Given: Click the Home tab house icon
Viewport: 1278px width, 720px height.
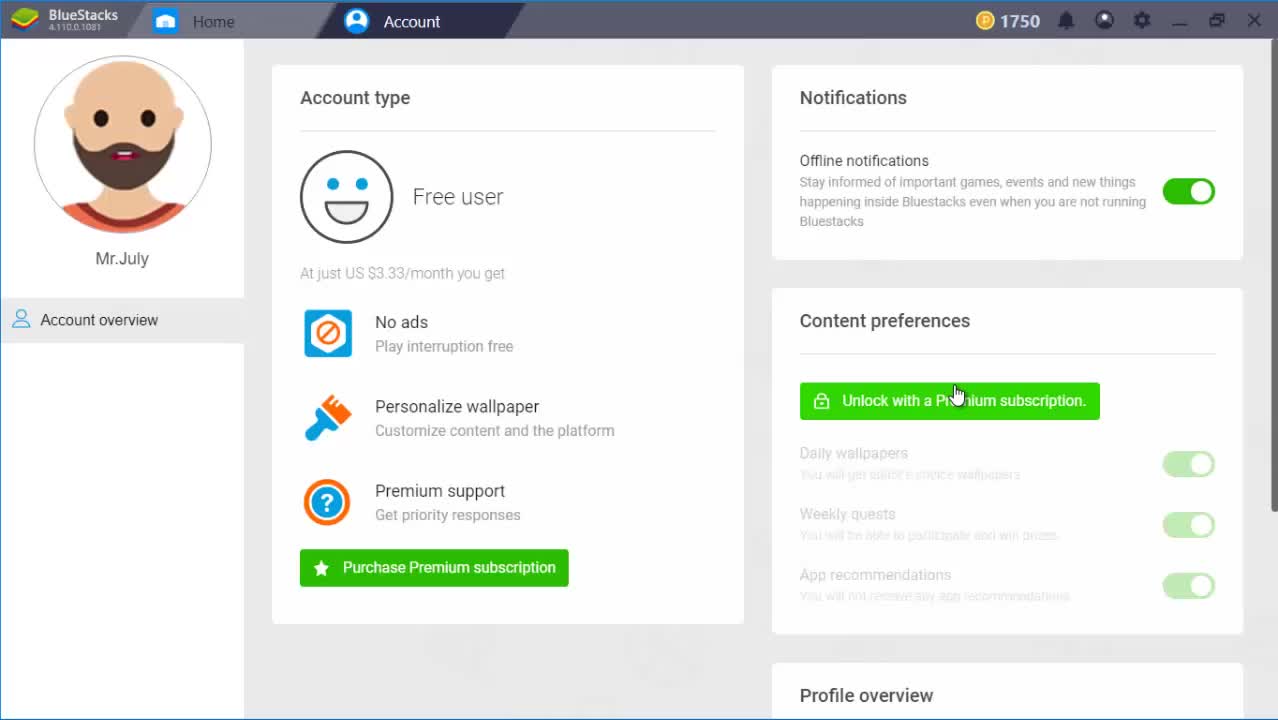Looking at the screenshot, I should 166,21.
